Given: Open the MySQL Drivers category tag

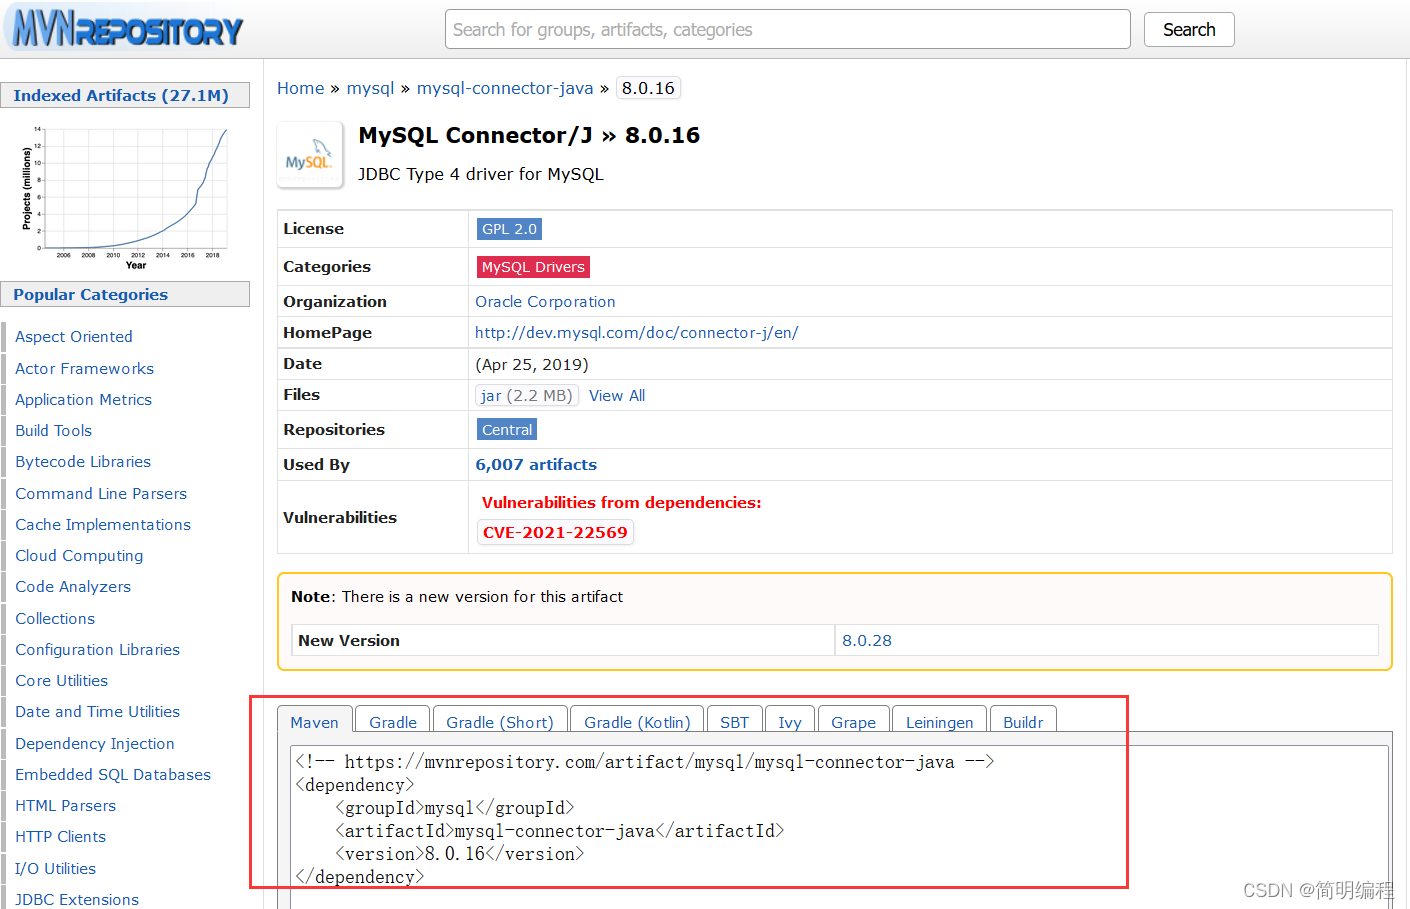Looking at the screenshot, I should click(x=533, y=267).
